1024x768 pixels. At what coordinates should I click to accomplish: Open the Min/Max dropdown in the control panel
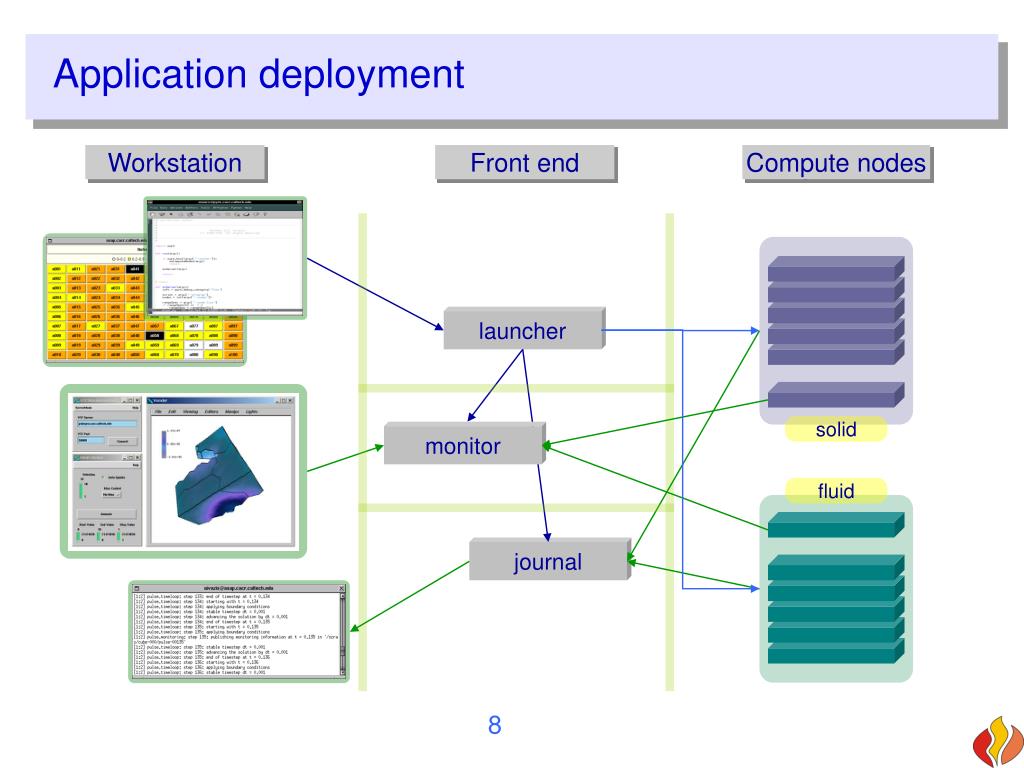click(x=112, y=495)
